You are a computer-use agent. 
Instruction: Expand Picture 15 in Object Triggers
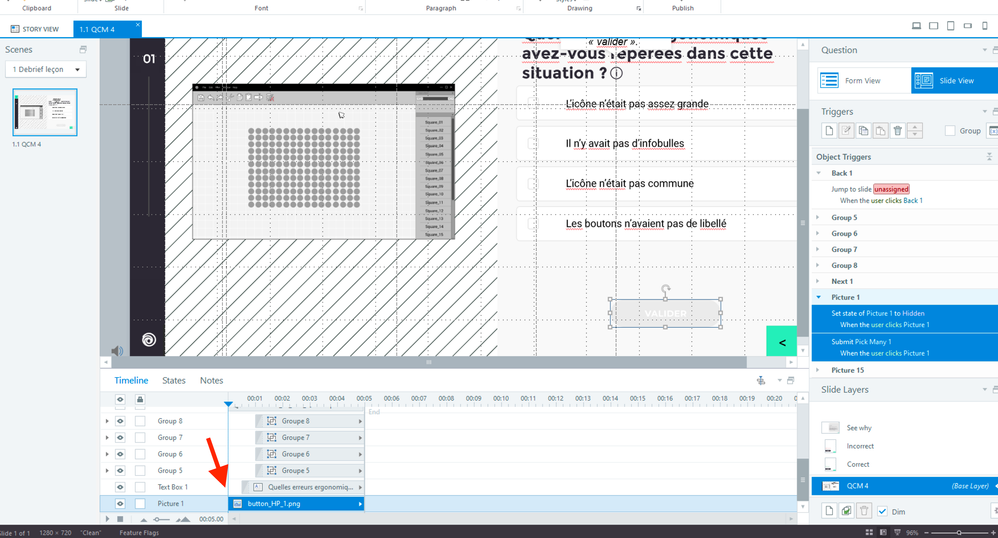coord(819,370)
